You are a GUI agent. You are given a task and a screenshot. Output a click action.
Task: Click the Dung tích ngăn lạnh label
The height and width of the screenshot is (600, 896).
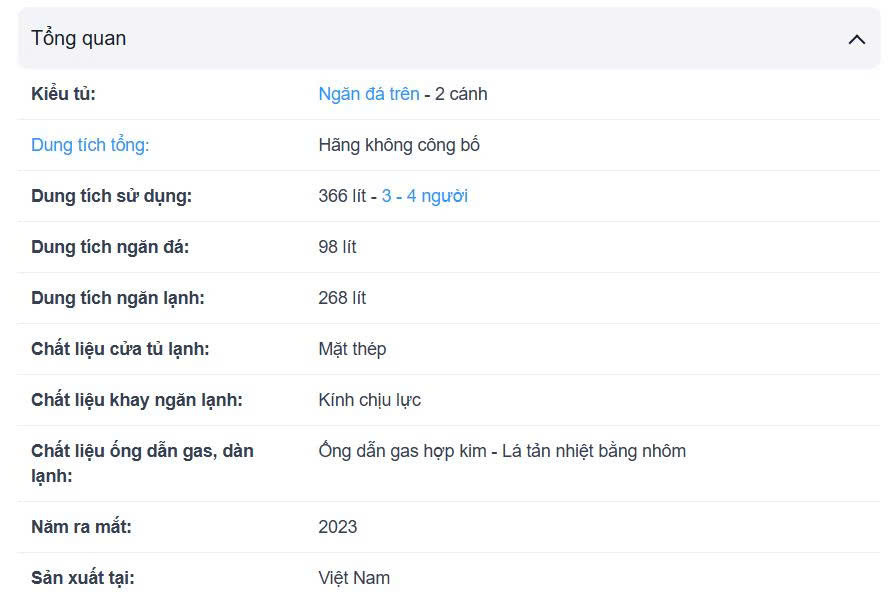click(118, 298)
